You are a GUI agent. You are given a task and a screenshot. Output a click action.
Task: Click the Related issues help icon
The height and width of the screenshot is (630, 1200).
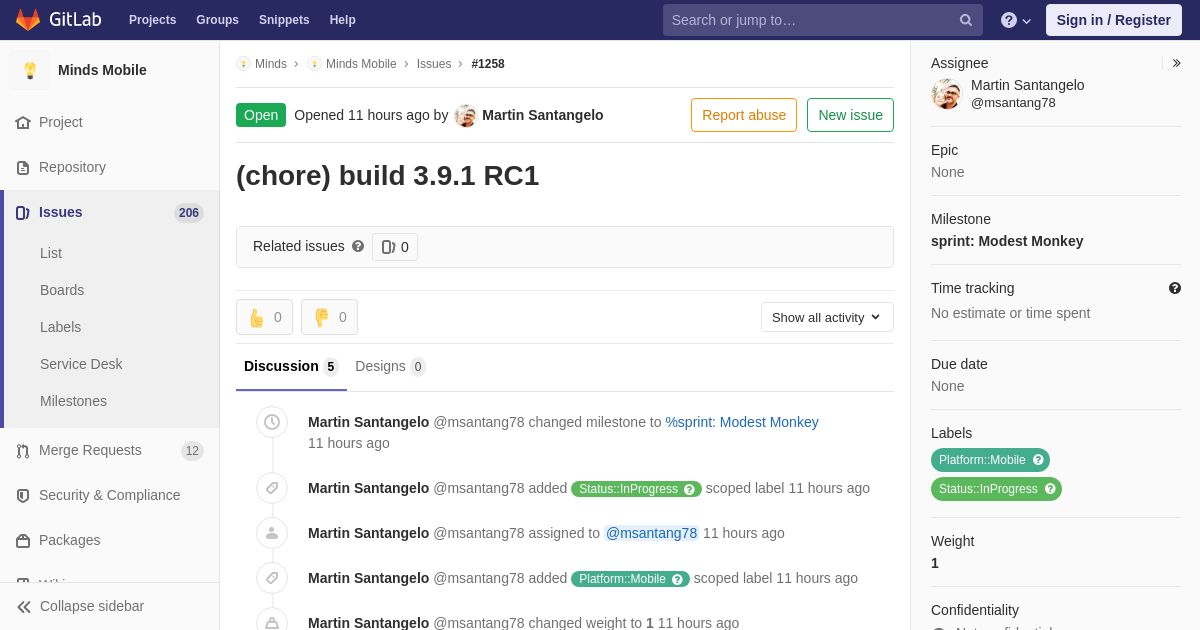pos(358,246)
